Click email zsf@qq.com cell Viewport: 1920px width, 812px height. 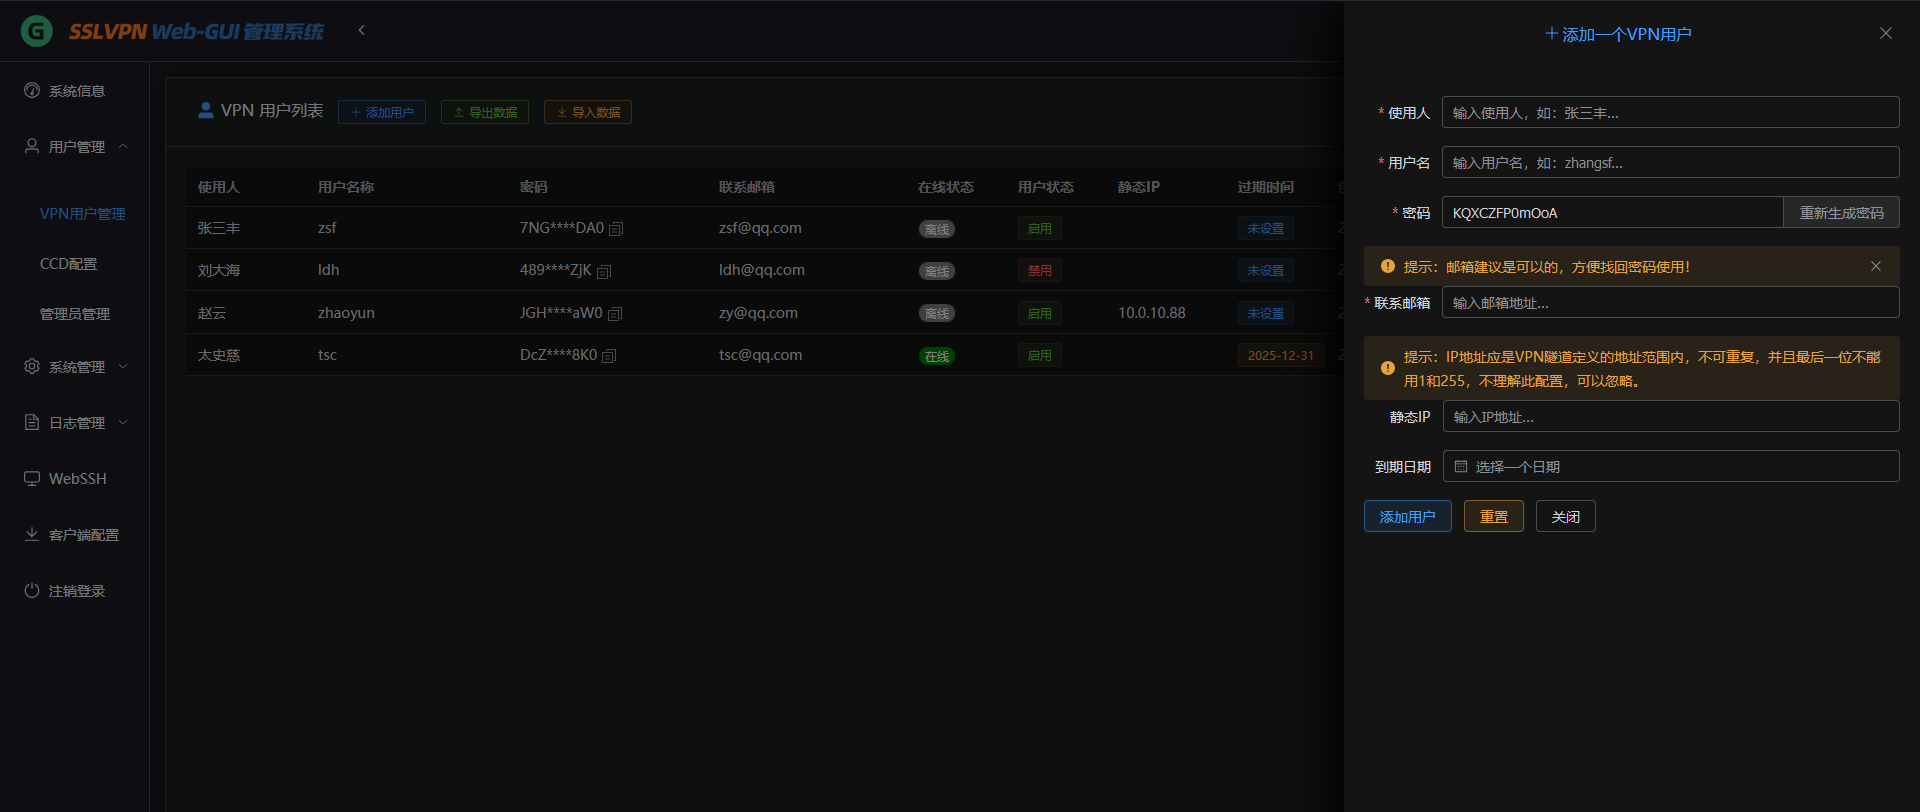coord(760,228)
